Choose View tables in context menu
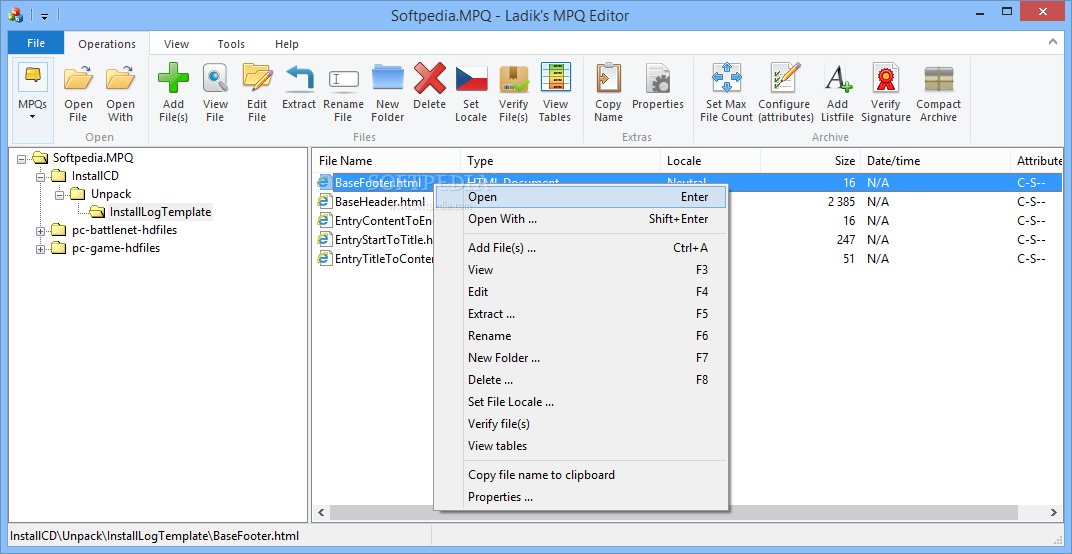Image resolution: width=1072 pixels, height=554 pixels. pos(581,445)
